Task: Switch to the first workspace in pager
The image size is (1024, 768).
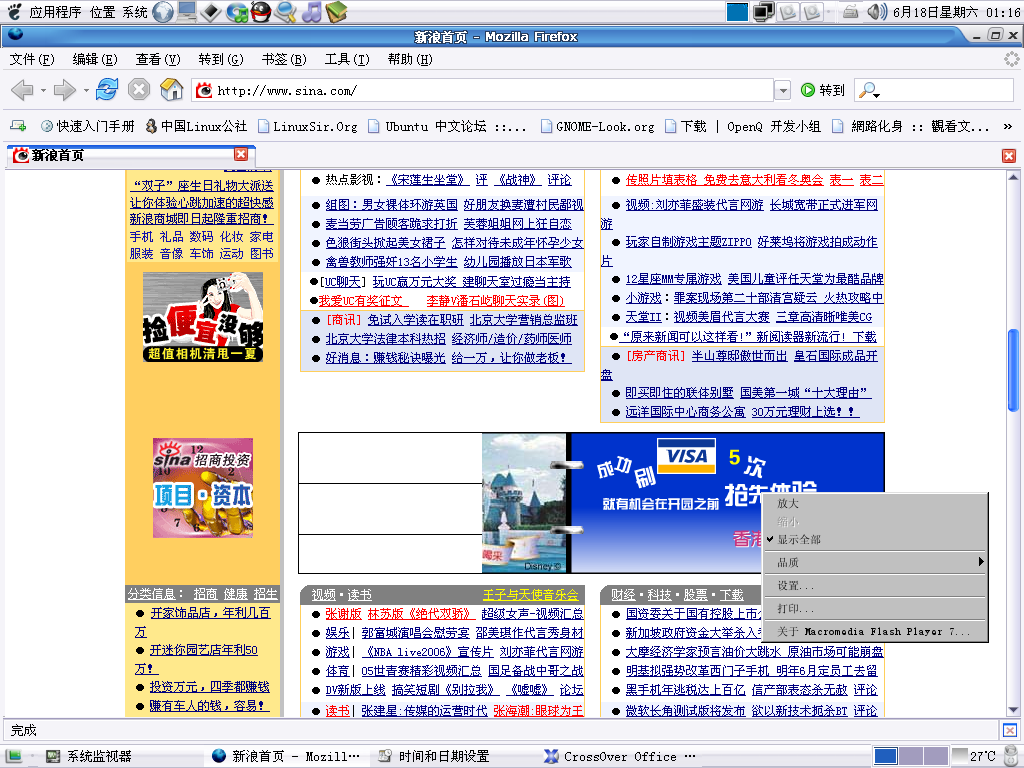Action: (x=885, y=756)
